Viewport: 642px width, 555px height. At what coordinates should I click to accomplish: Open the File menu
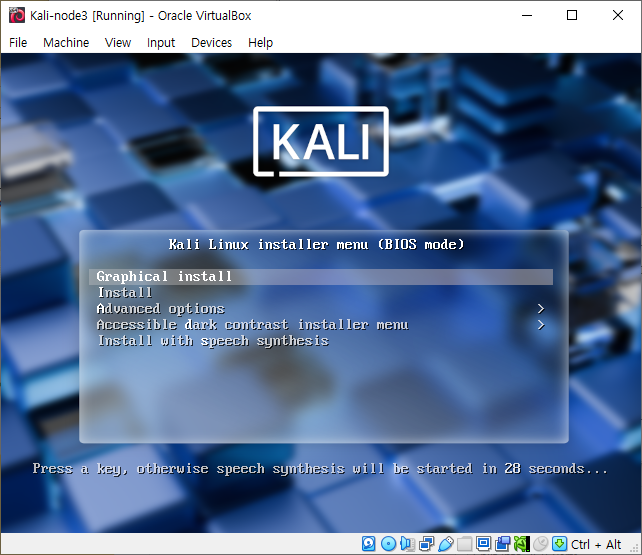(x=18, y=43)
